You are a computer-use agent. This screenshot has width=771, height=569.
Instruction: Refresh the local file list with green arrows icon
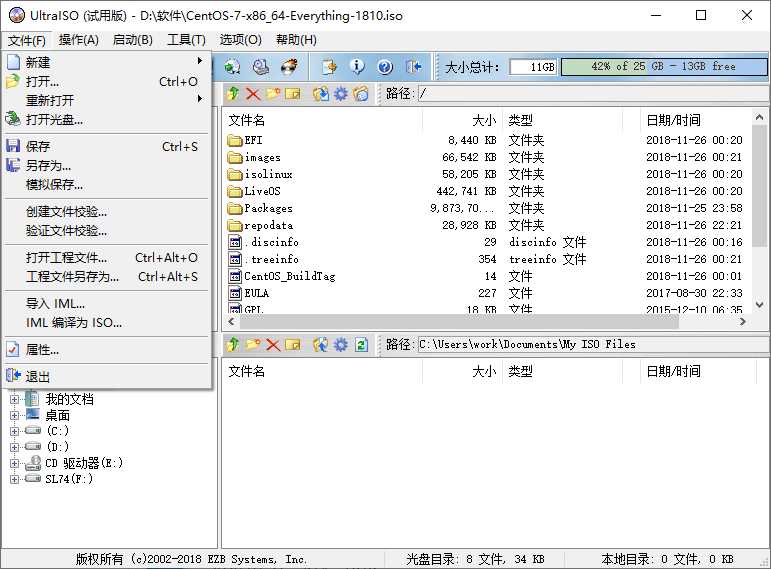361,345
